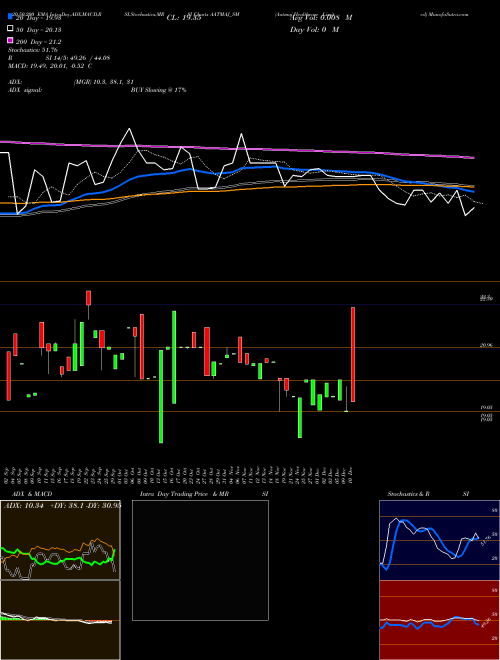Screen dimensions: 500x660
Task: Click the first red candle at chart left
Action: 8,376
